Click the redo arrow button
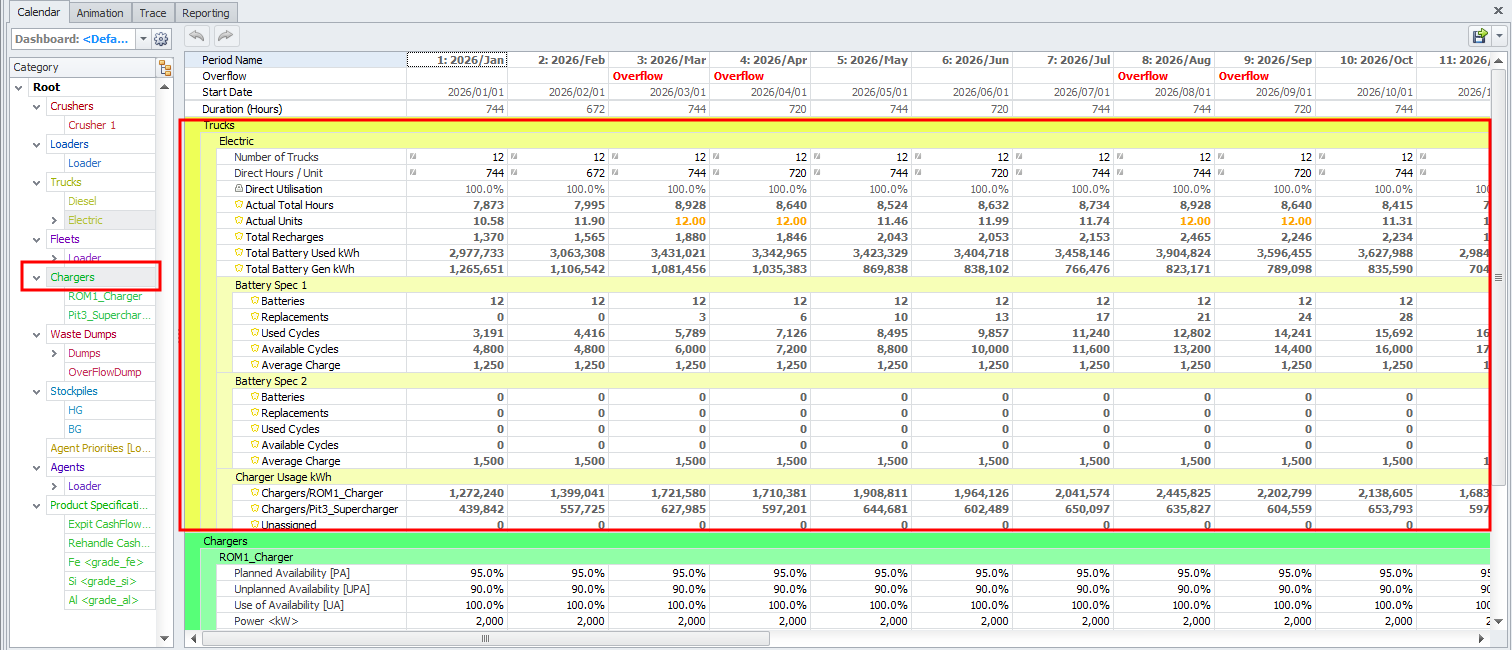The width and height of the screenshot is (1512, 650). tap(225, 37)
